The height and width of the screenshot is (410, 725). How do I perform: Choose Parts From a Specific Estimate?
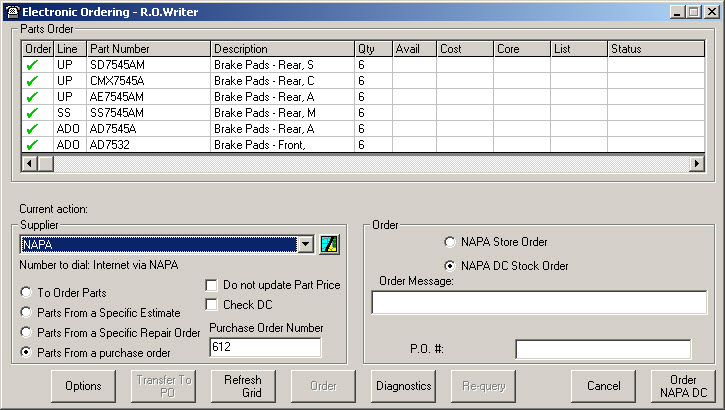[x=26, y=312]
